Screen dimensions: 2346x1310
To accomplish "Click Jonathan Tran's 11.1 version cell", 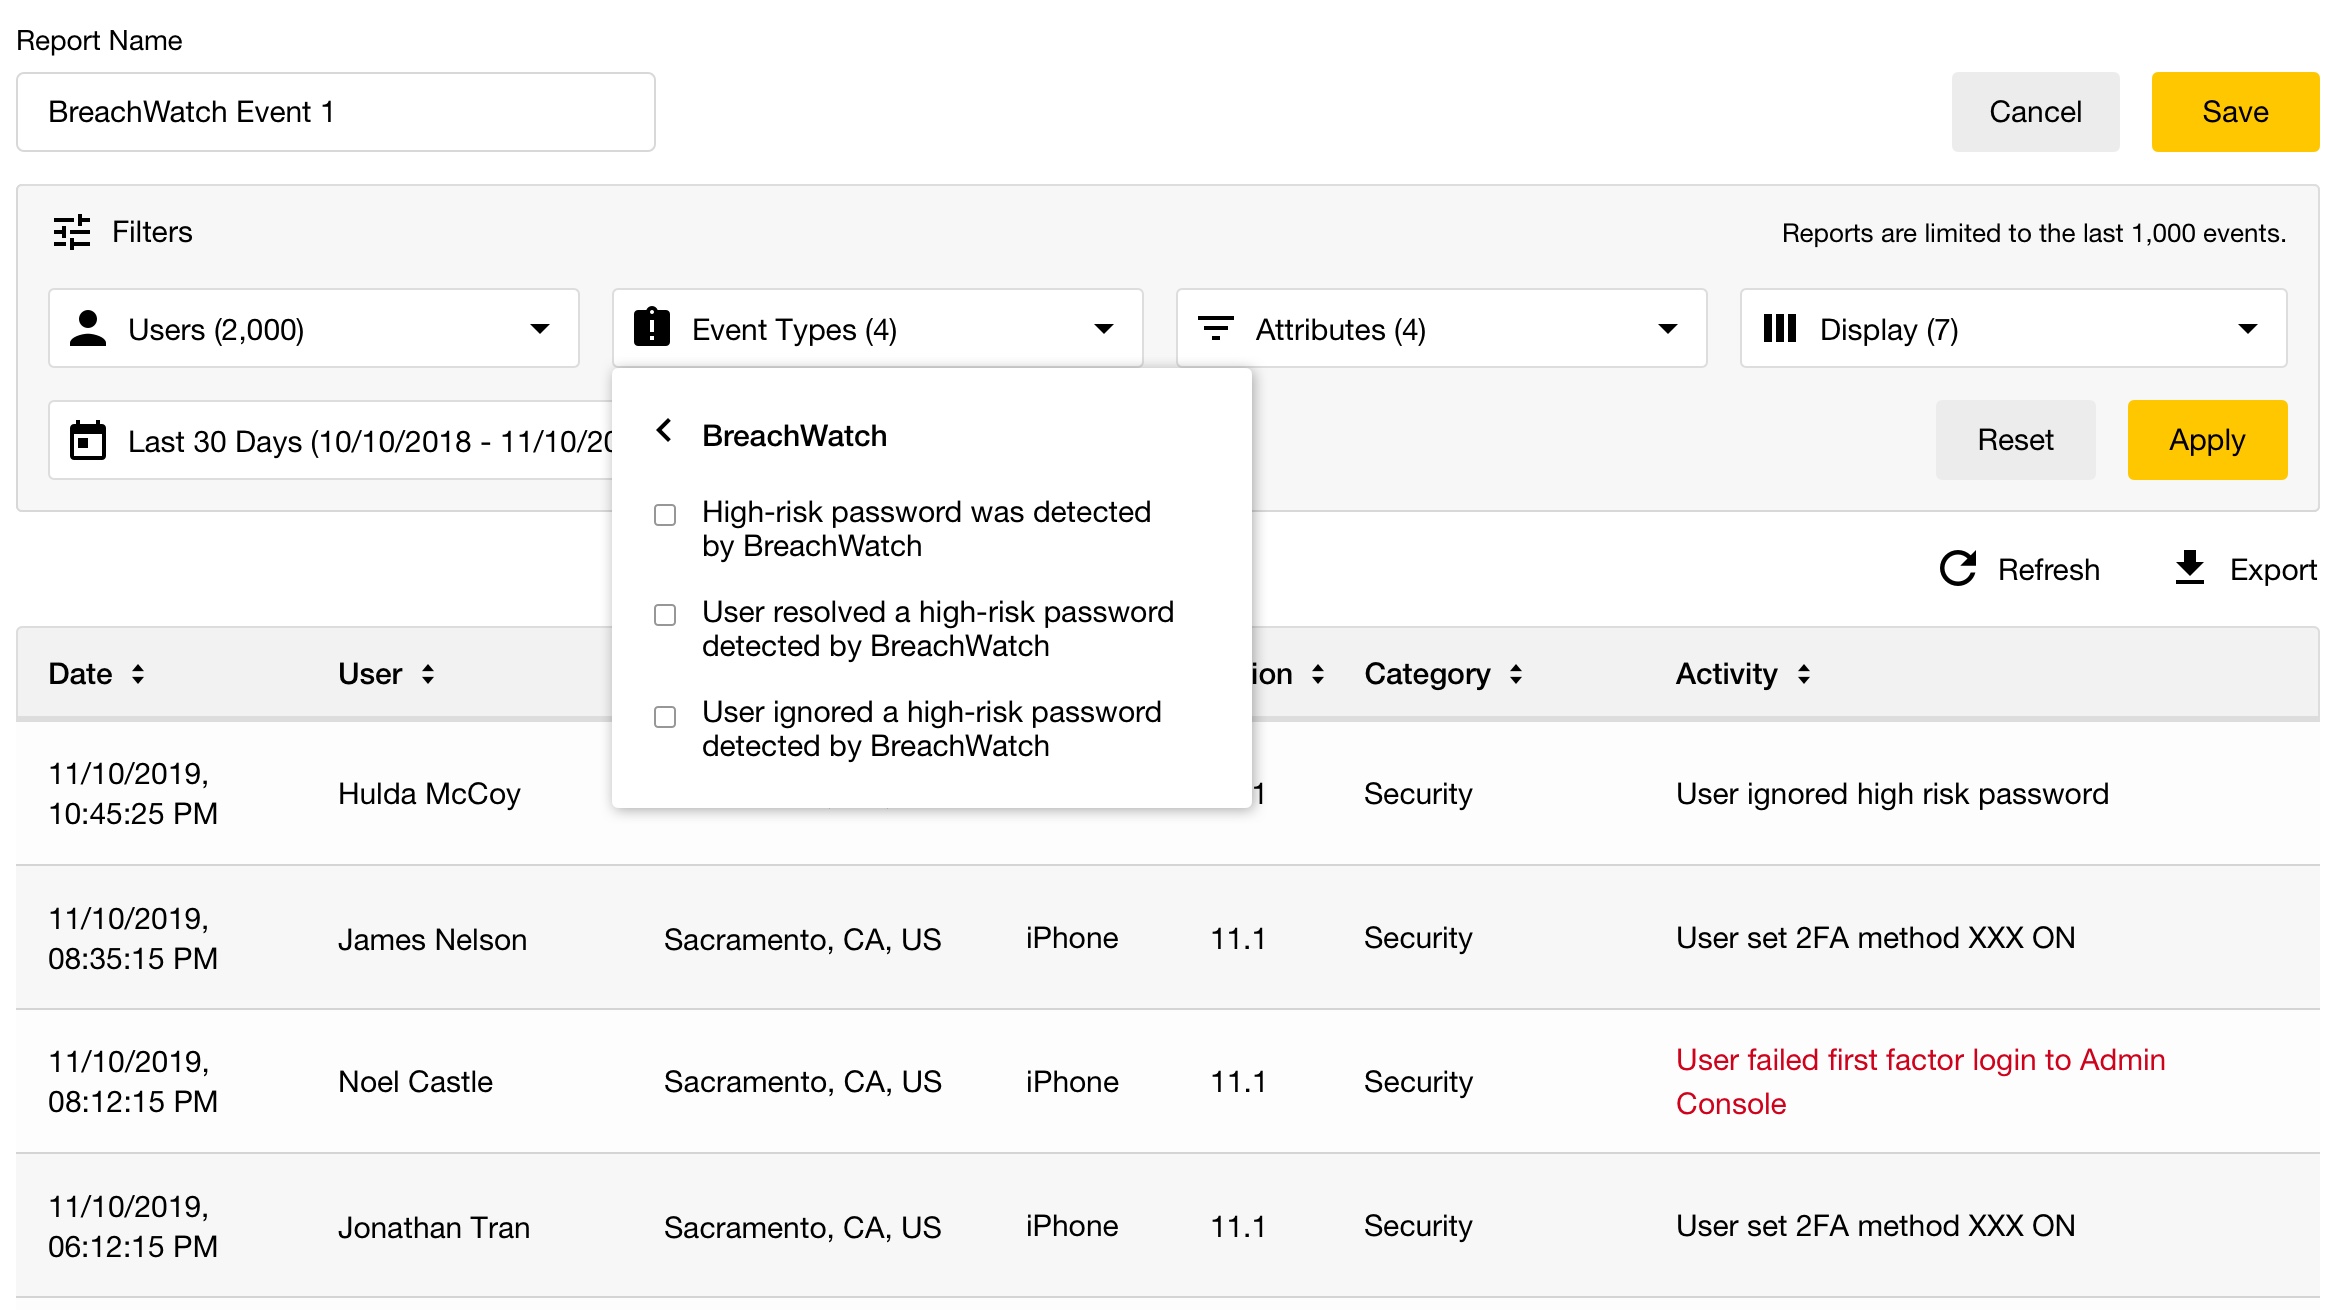I will 1238,1227.
